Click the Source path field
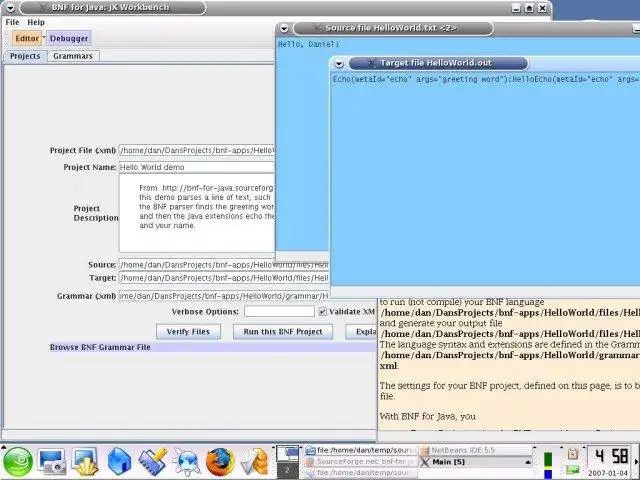Image resolution: width=640 pixels, height=480 pixels. pos(224,265)
